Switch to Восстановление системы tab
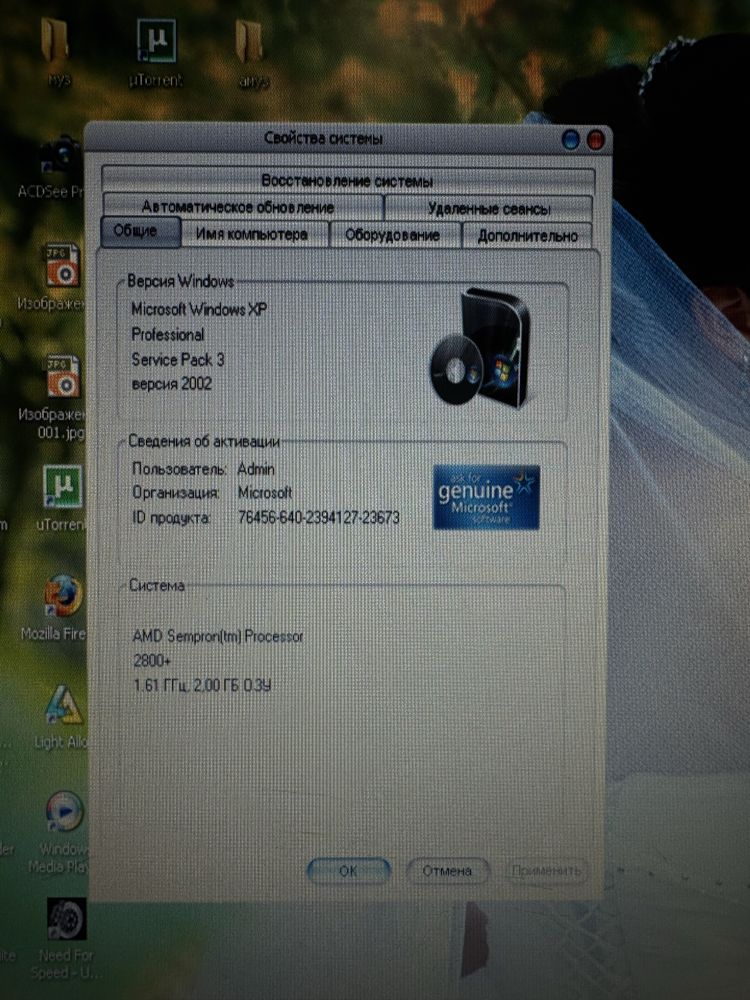This screenshot has height=1000, width=750. tap(348, 180)
